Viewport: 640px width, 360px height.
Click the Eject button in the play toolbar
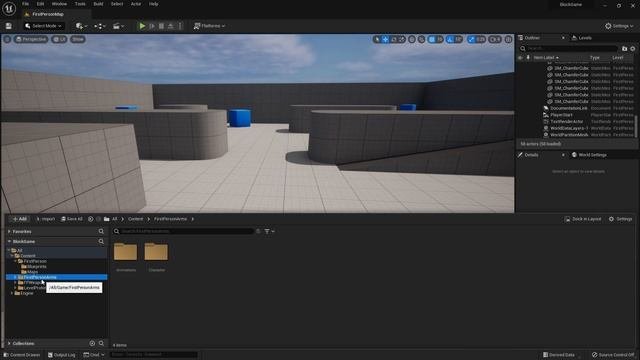171,26
